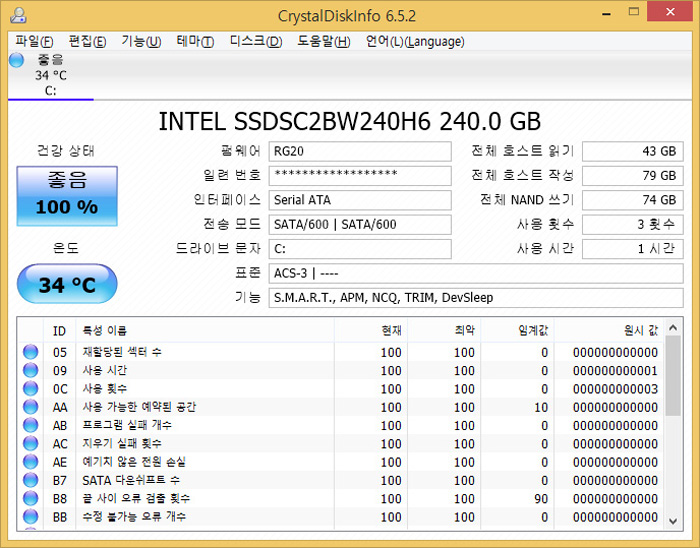Click the 원시 값 column header
The width and height of the screenshot is (700, 548).
(609, 331)
